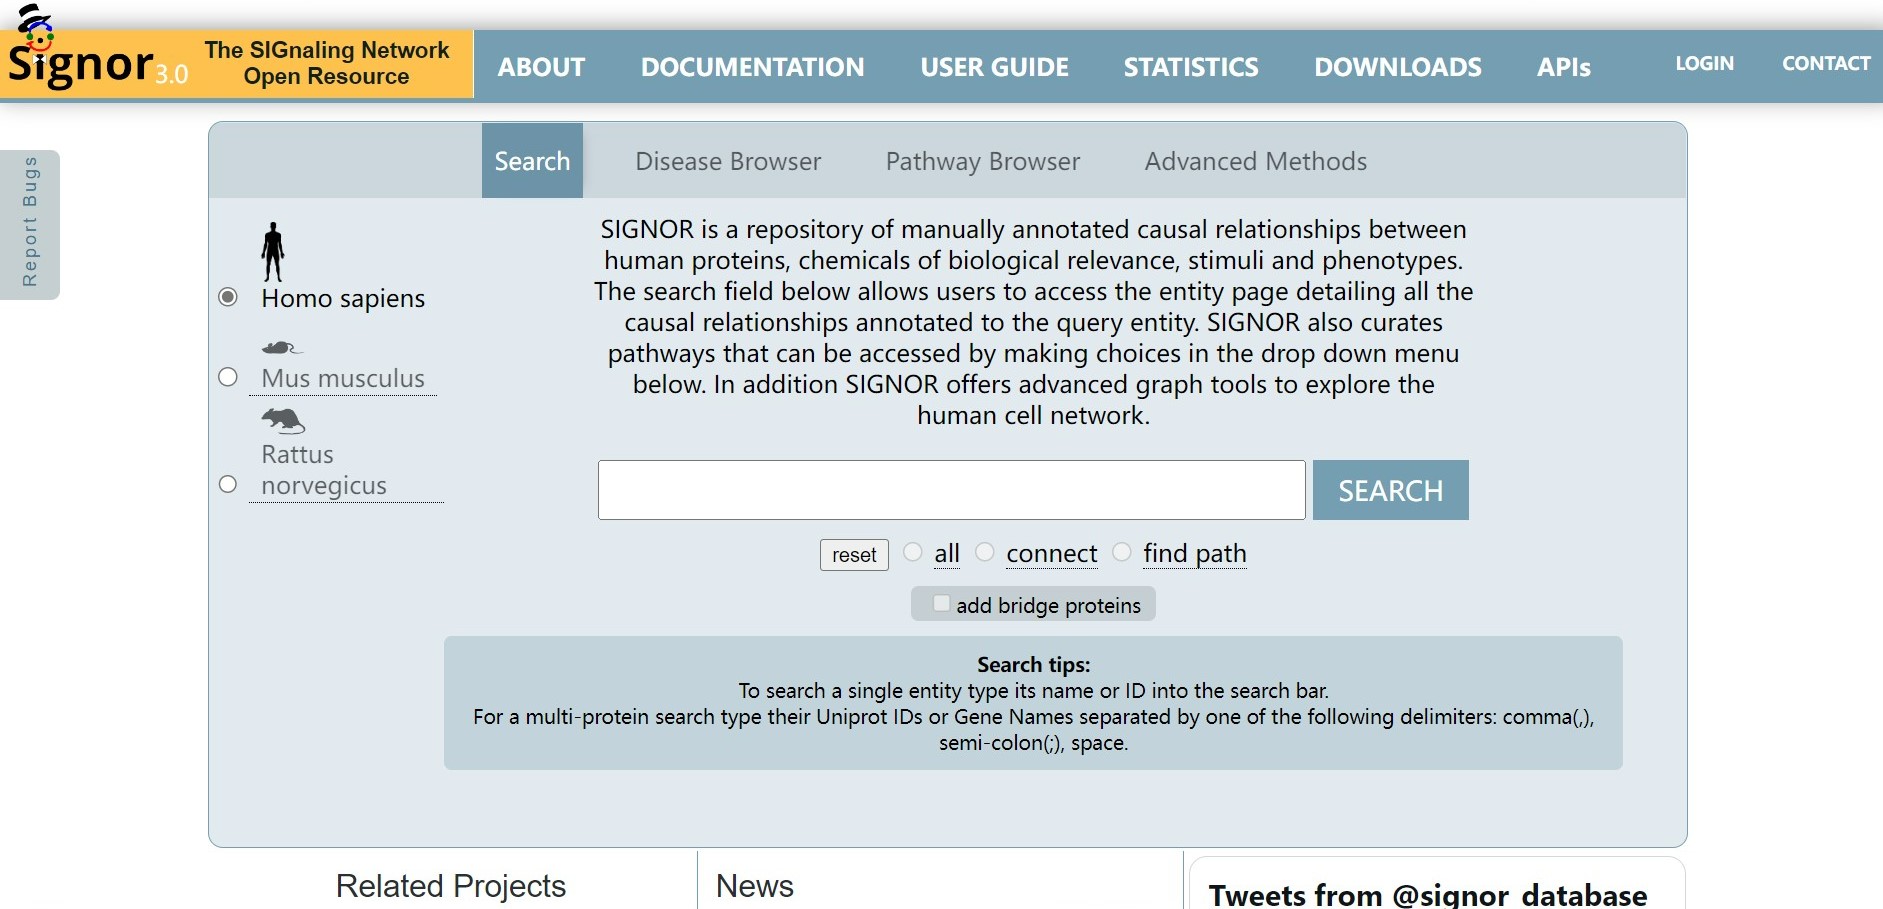
Task: Open the ABOUT menu item
Action: (x=541, y=67)
